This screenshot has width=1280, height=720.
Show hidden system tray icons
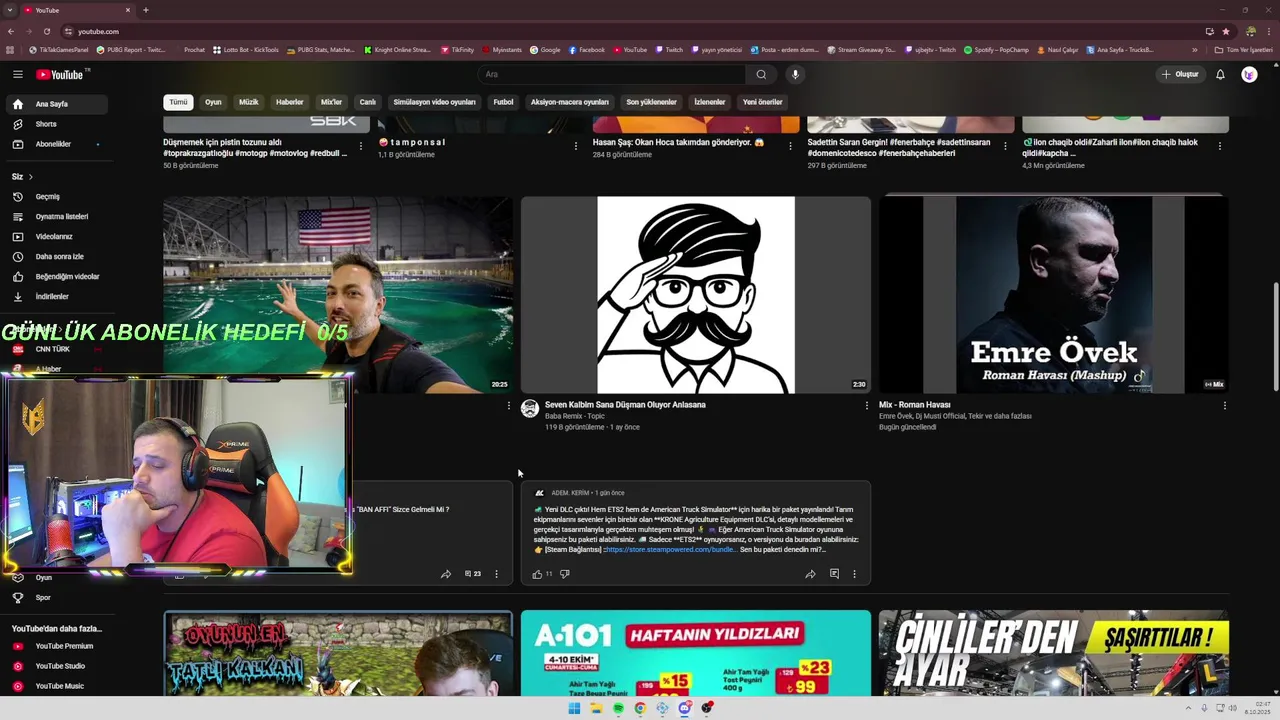coord(1188,708)
